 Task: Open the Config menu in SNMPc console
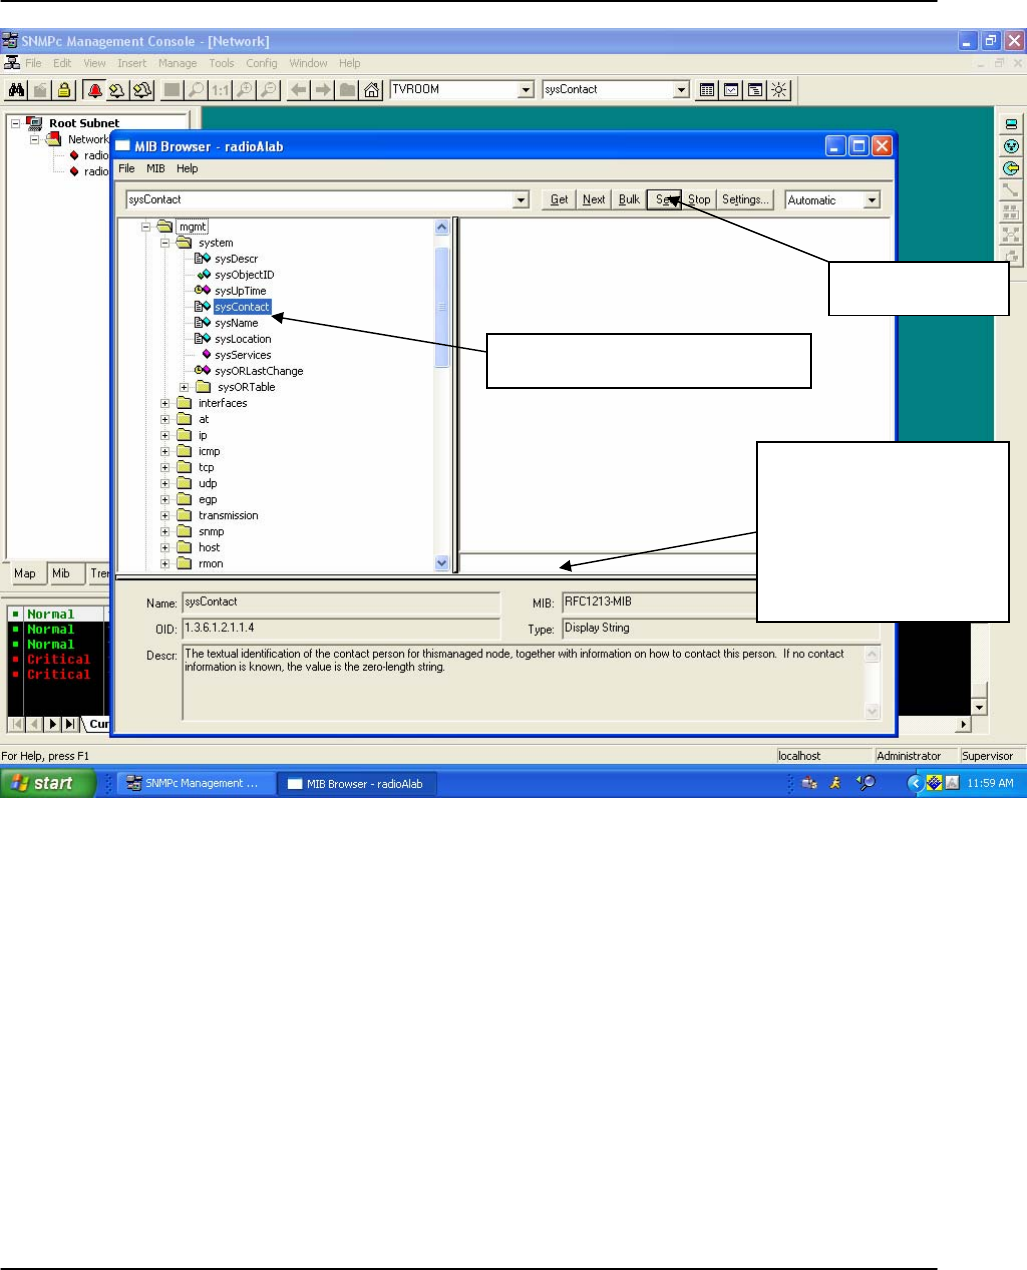[x=262, y=63]
